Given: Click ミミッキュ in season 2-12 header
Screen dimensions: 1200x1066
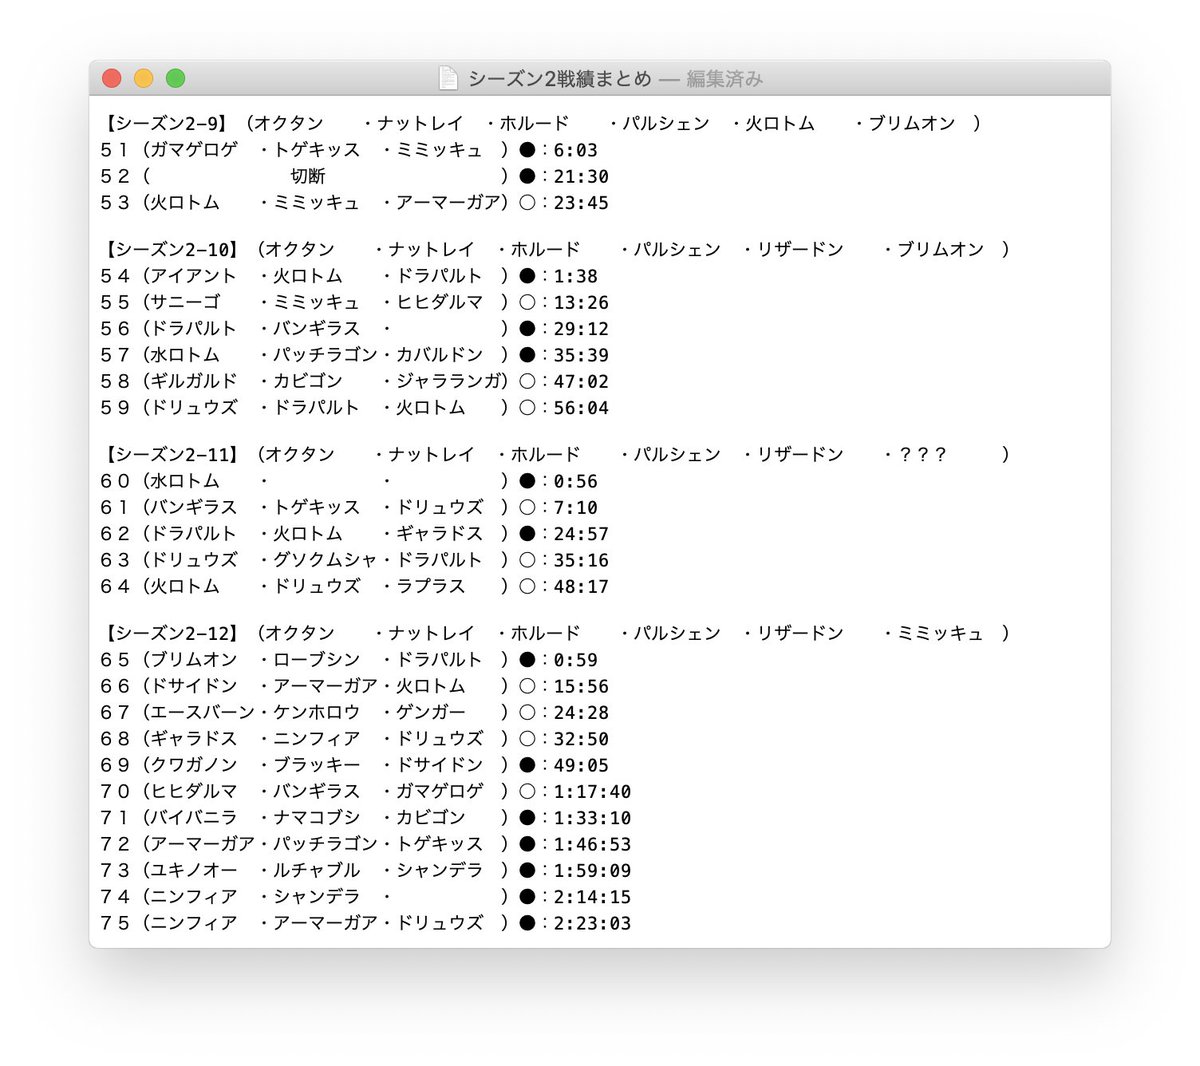Looking at the screenshot, I should point(940,633).
